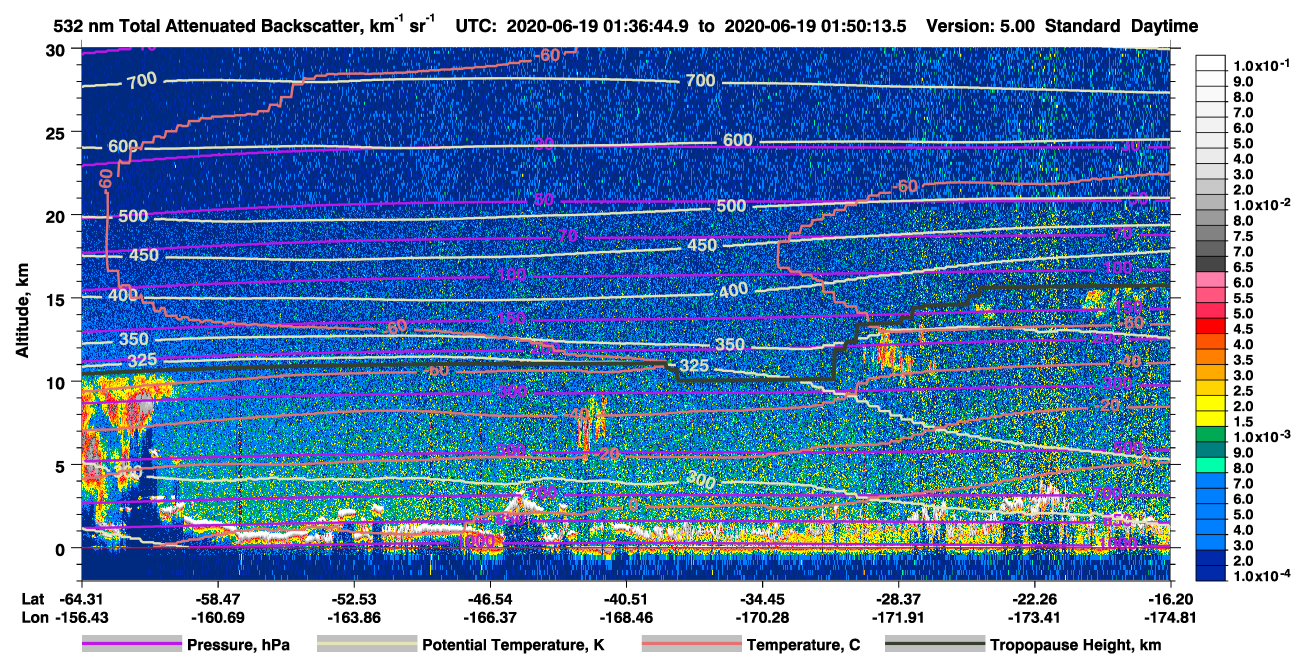
Task: Click the end time '2020-06-19 01:50:13.5'
Action: (816, 26)
